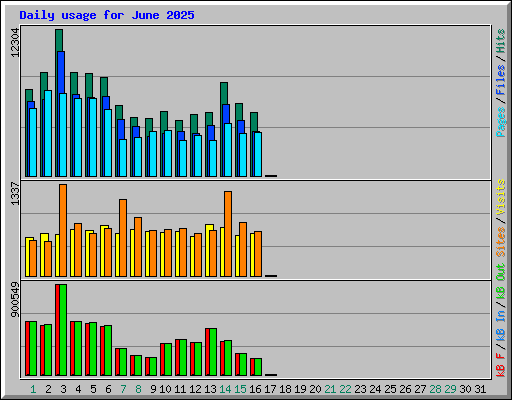Click day 2 on the x-axis
The image size is (512, 400).
point(48,389)
